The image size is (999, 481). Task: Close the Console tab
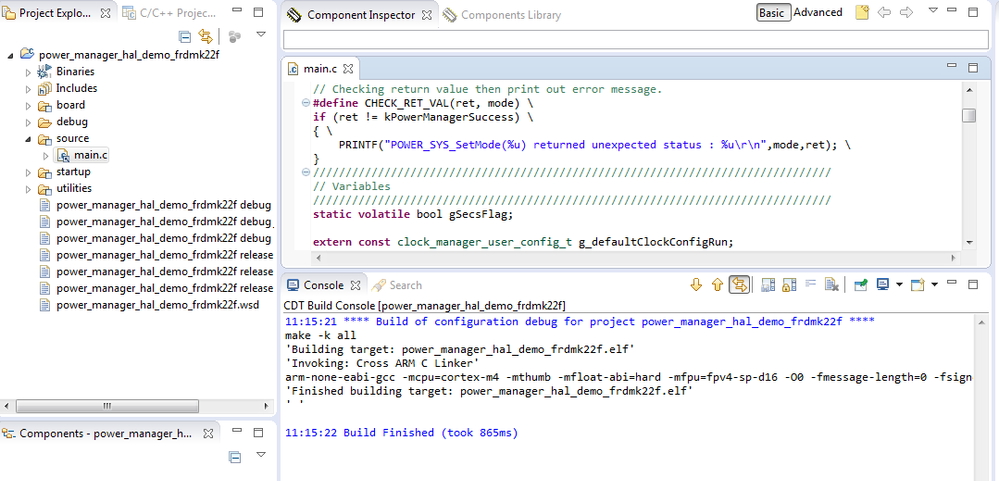tap(356, 285)
